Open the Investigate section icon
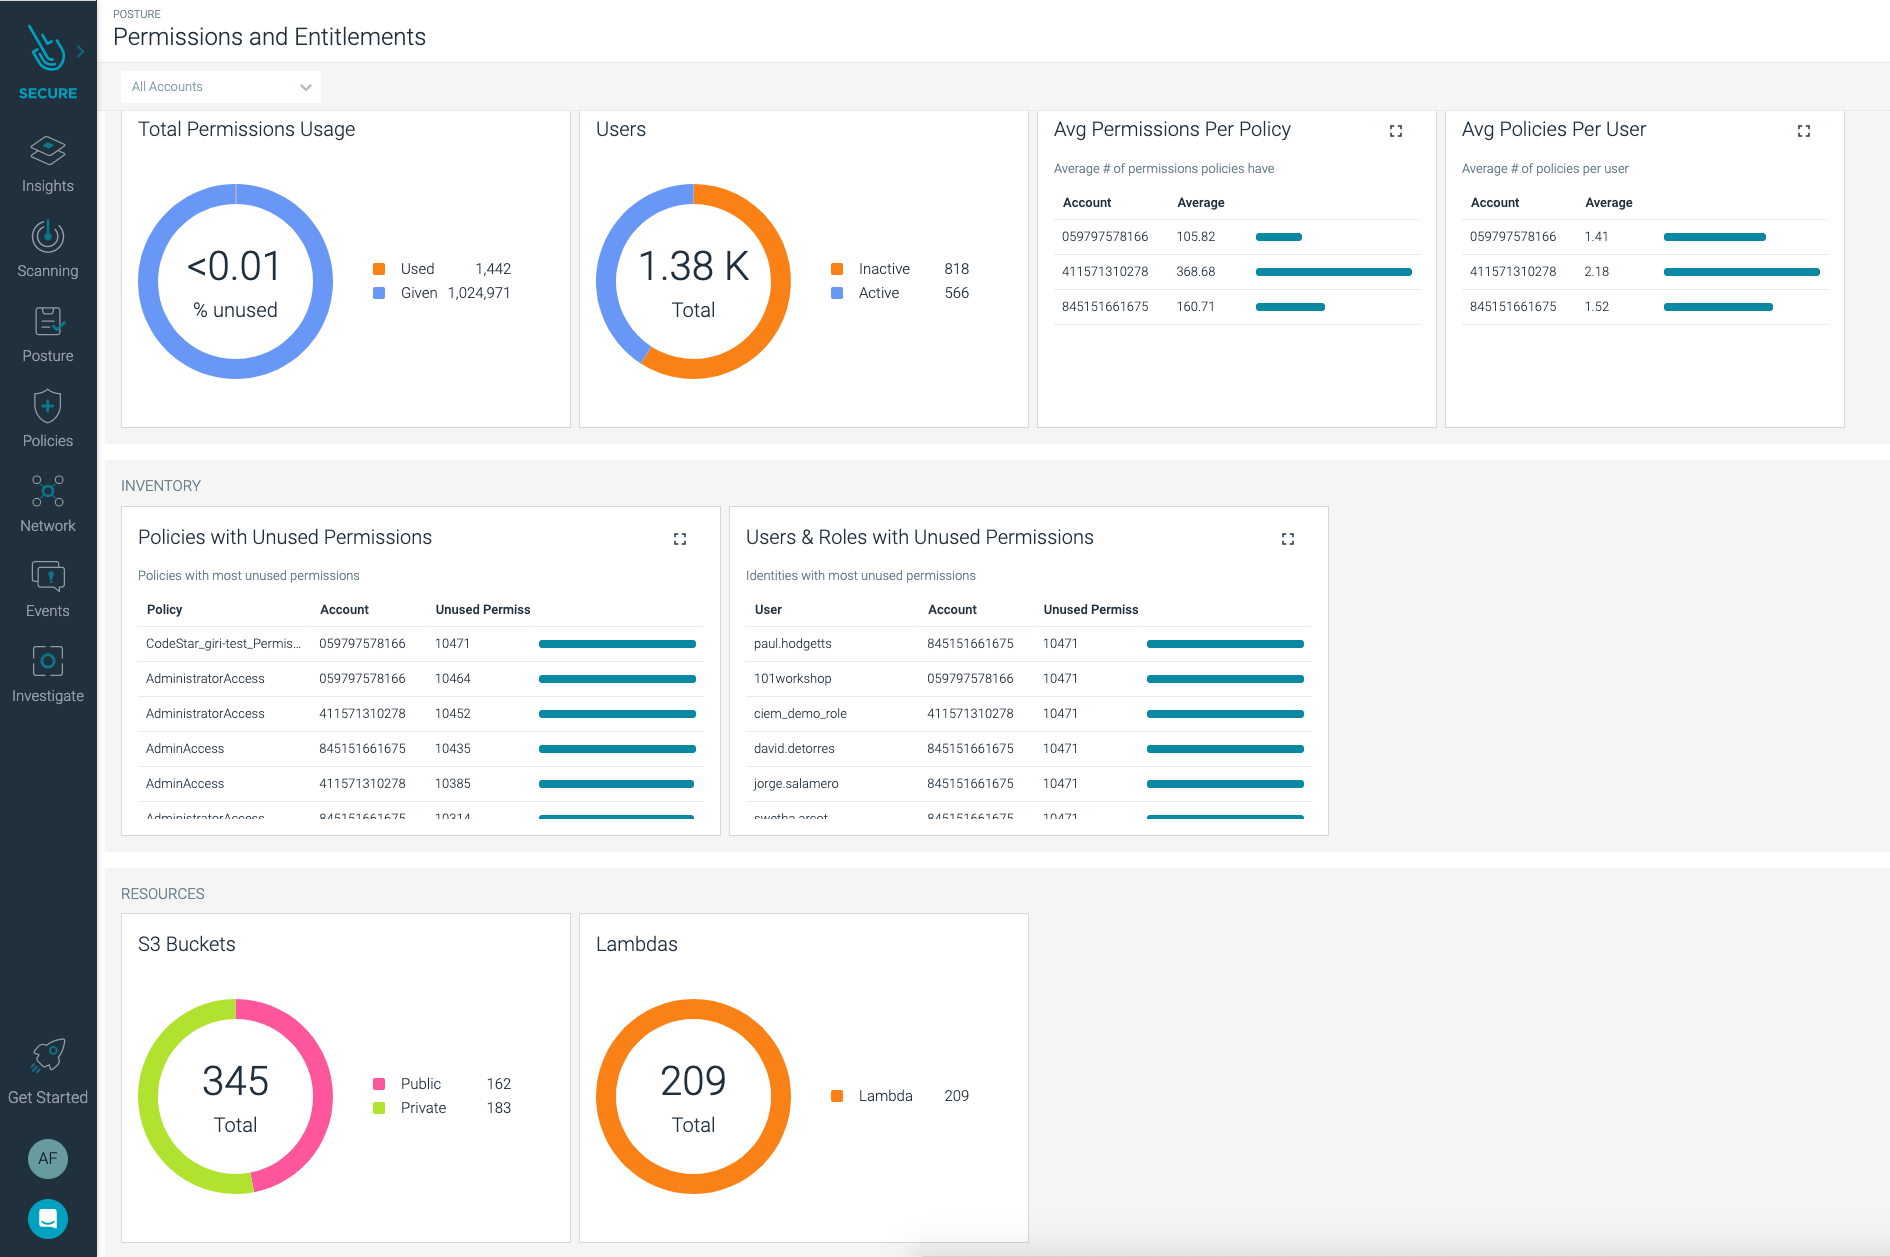The height and width of the screenshot is (1257, 1890). point(47,661)
